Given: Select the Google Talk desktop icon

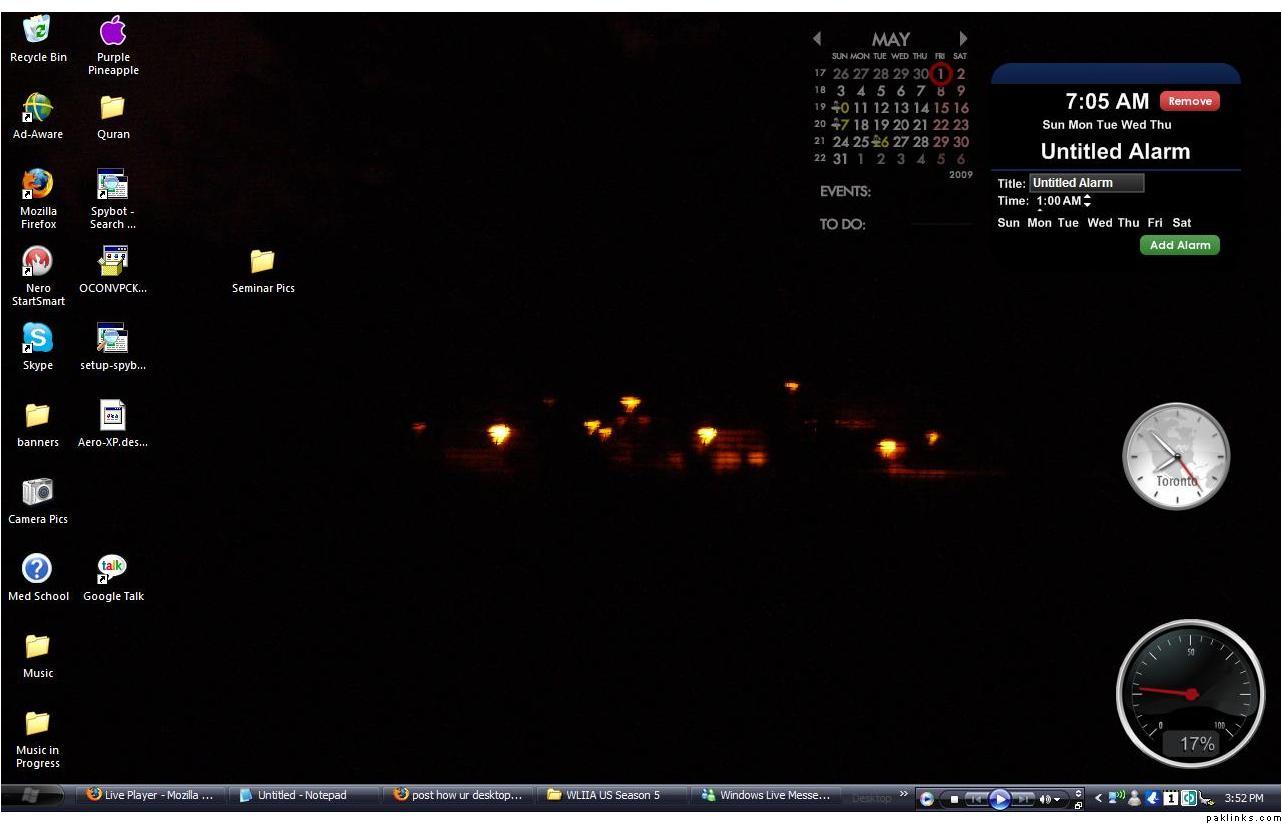Looking at the screenshot, I should click(x=112, y=570).
